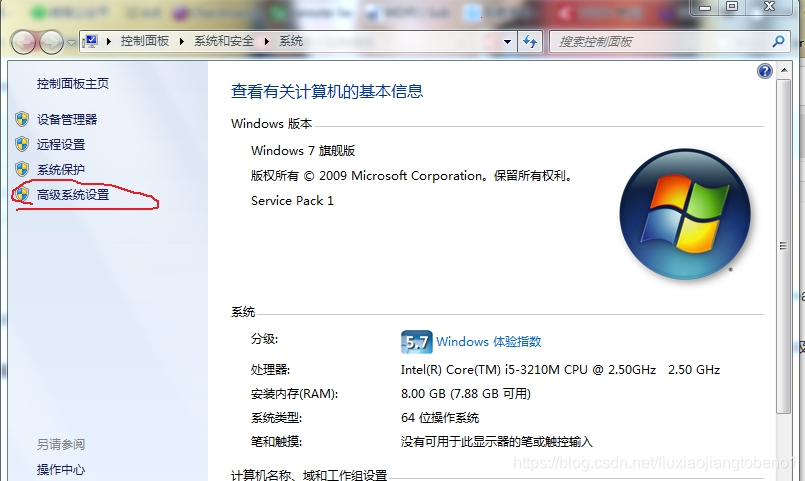805x481 pixels.
Task: Click shield icon beside 设备管理器
Action: click(x=22, y=119)
